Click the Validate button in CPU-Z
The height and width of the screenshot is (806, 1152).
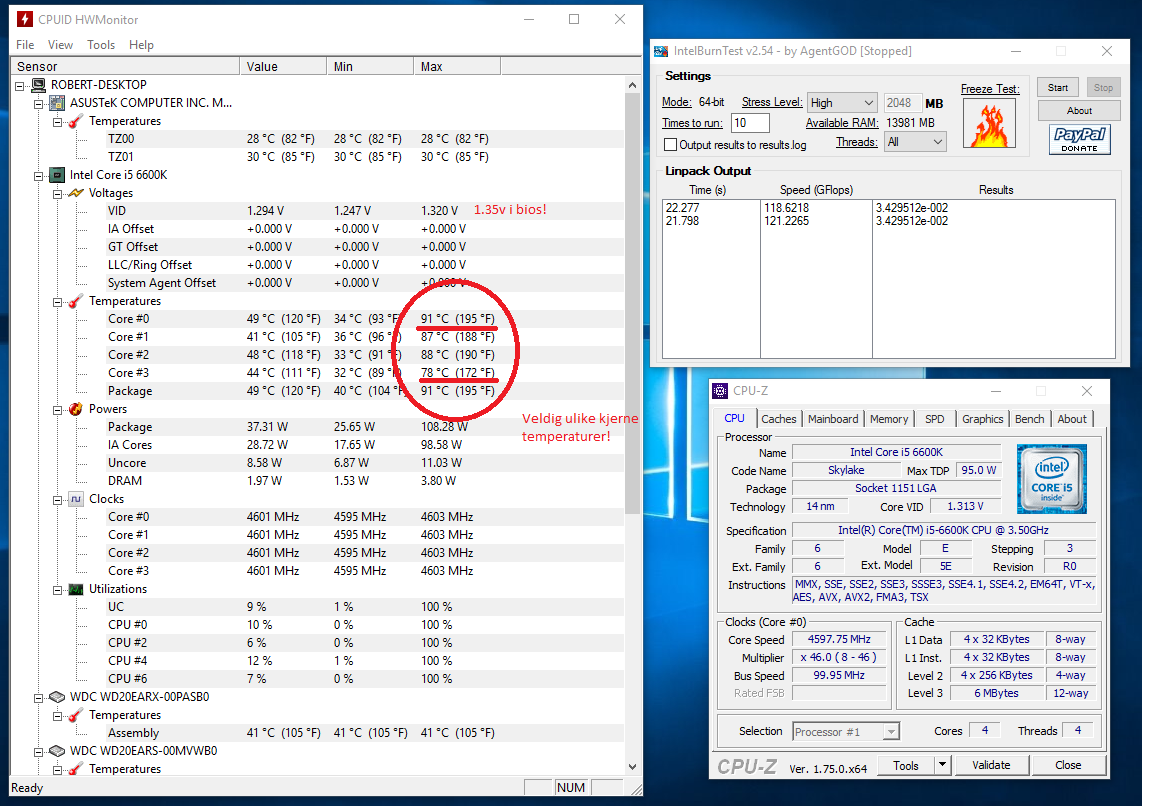click(x=991, y=765)
